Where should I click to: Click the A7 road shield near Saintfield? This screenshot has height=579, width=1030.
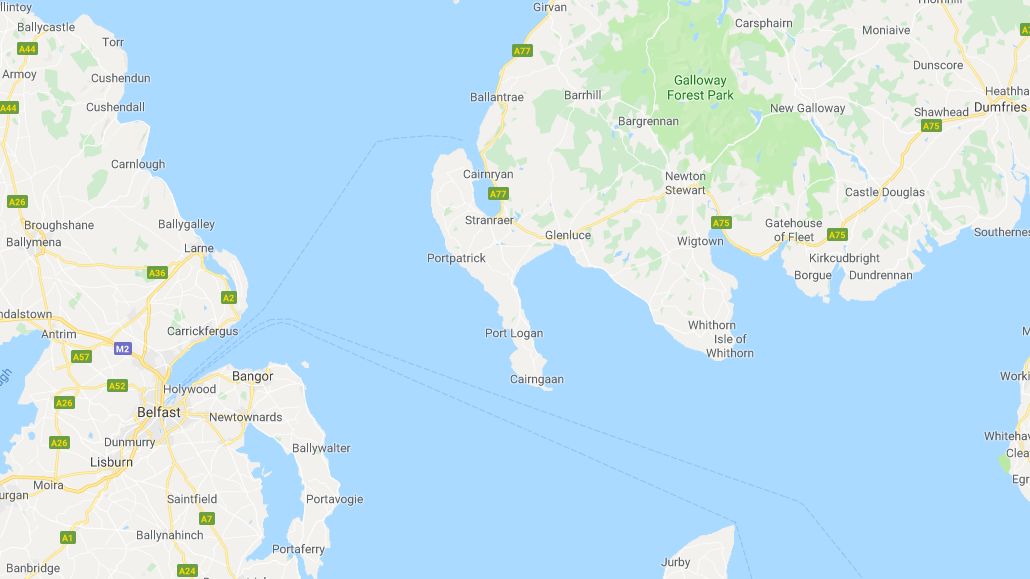207,519
